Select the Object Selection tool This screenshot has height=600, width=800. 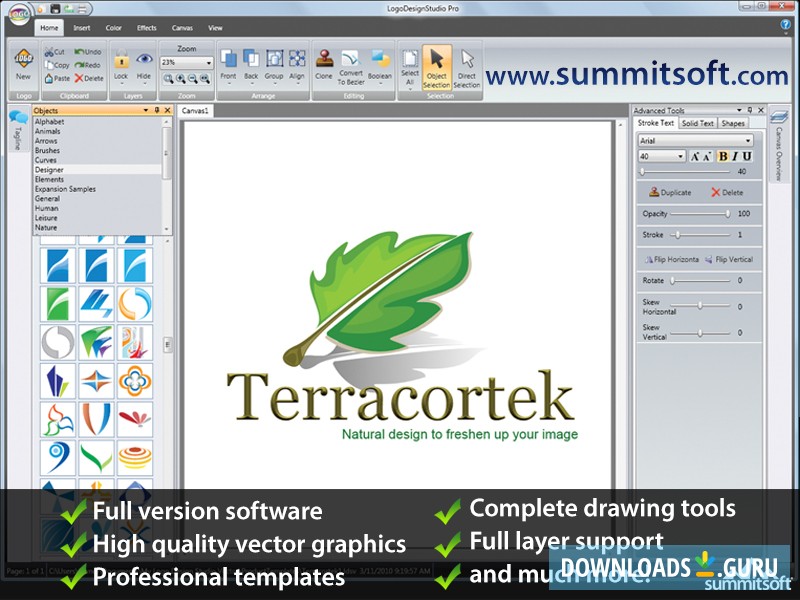[x=435, y=68]
